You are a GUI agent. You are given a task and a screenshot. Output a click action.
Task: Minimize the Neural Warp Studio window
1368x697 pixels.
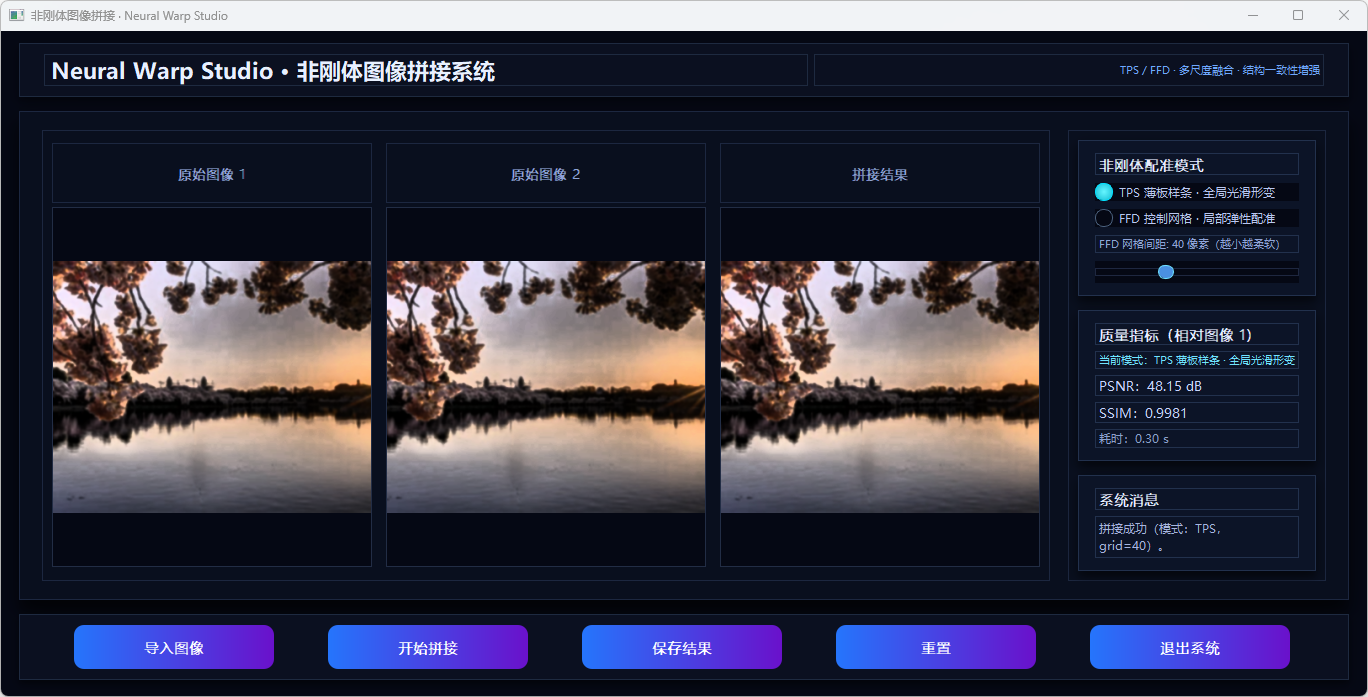(1253, 16)
